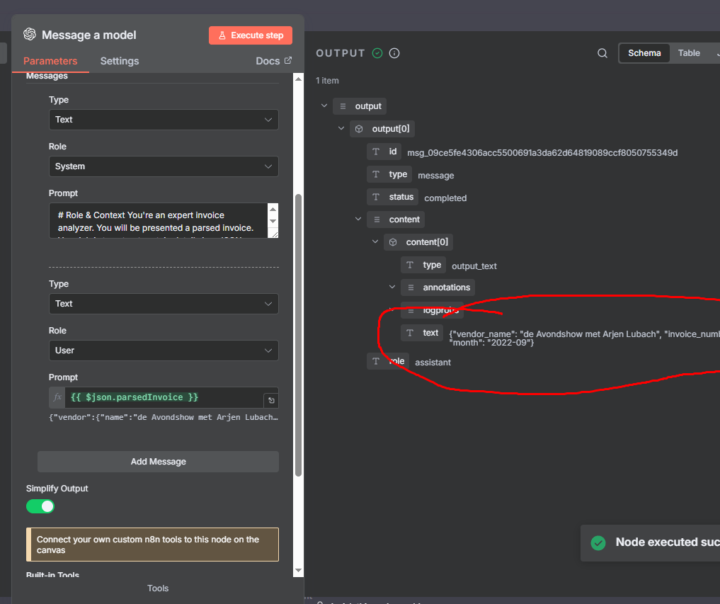Click the search icon in Output panel
The image size is (720, 604).
coord(602,53)
